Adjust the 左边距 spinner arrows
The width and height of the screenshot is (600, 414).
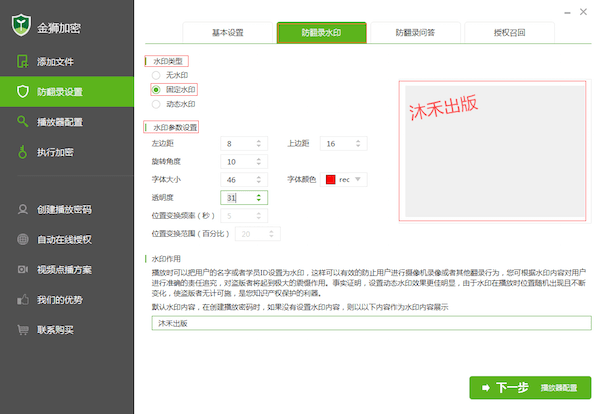tap(259, 143)
